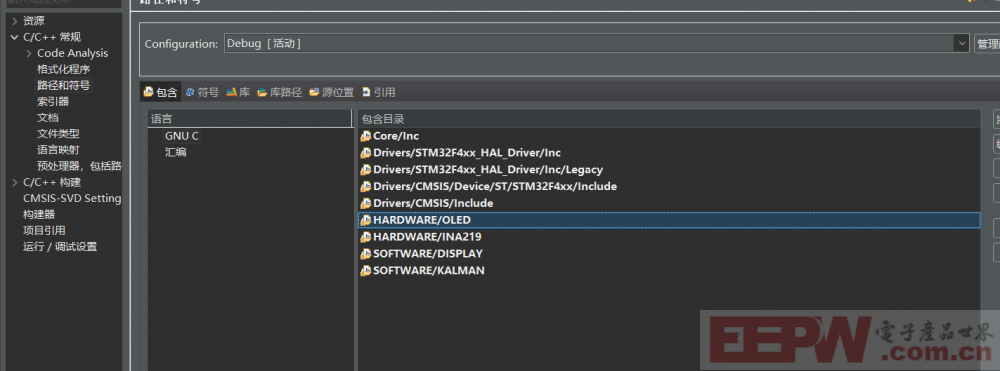Click the folder icon beside HARDWARE/OLED
This screenshot has width=1000, height=371.
[365, 220]
